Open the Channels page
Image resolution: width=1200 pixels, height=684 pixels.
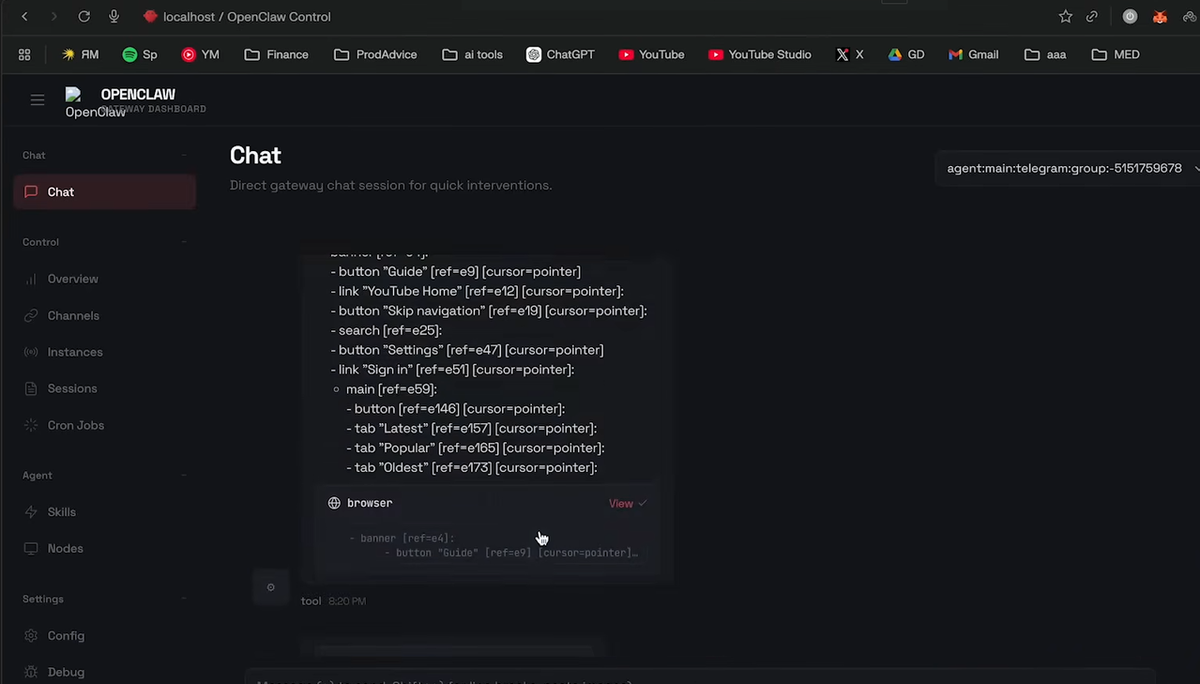coord(104,316)
